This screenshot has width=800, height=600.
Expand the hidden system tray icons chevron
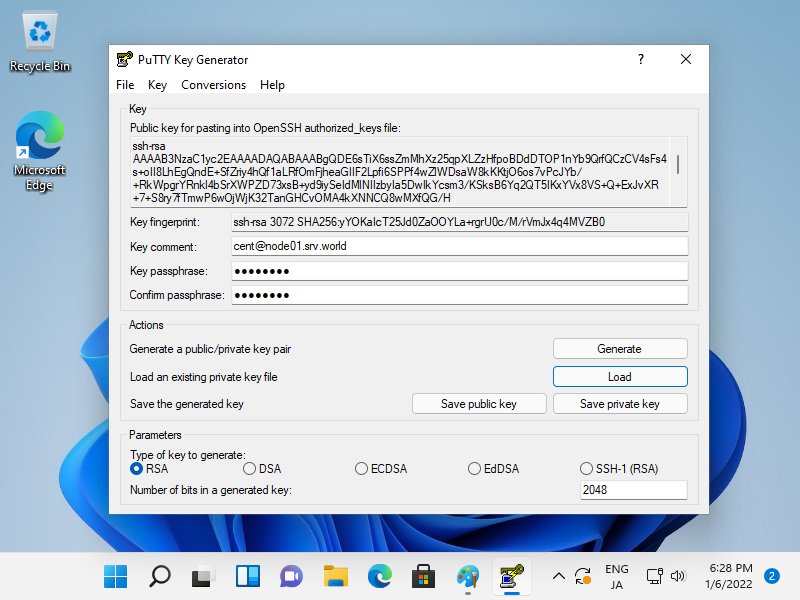tap(558, 576)
